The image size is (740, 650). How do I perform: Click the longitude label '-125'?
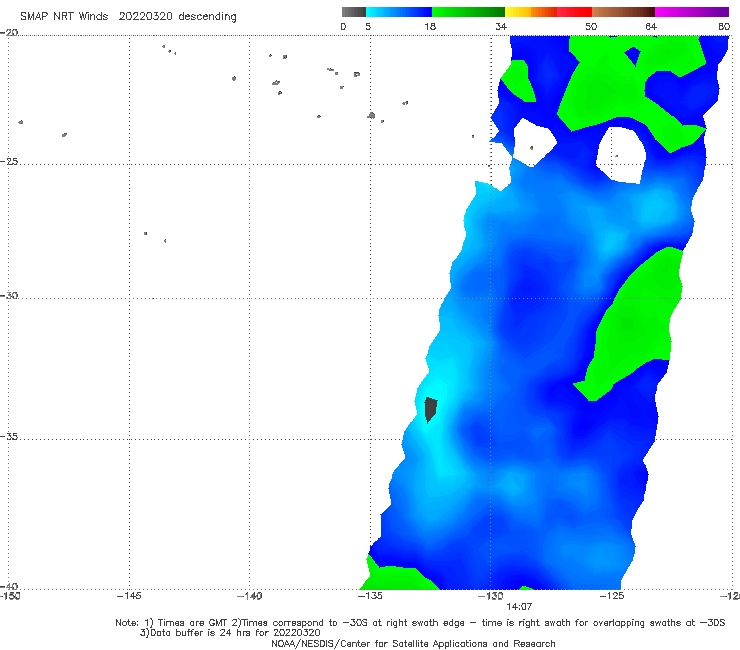612,596
